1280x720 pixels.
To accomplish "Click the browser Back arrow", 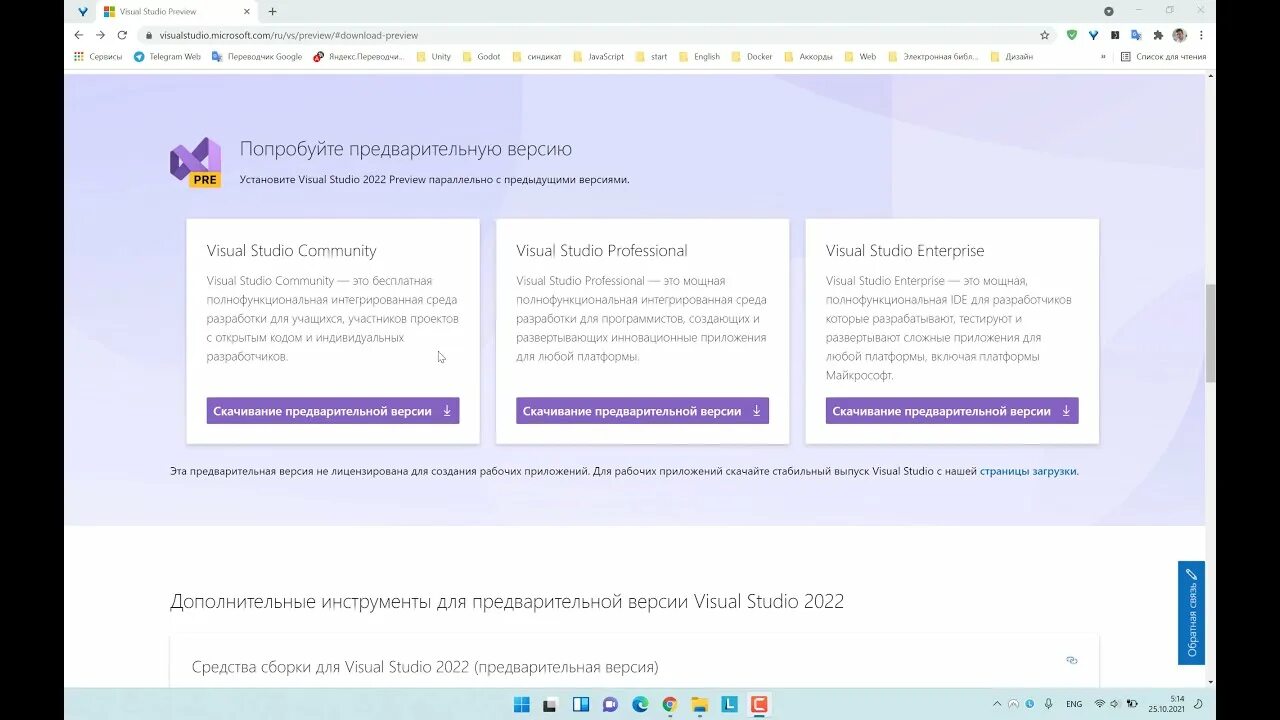I will 79,35.
